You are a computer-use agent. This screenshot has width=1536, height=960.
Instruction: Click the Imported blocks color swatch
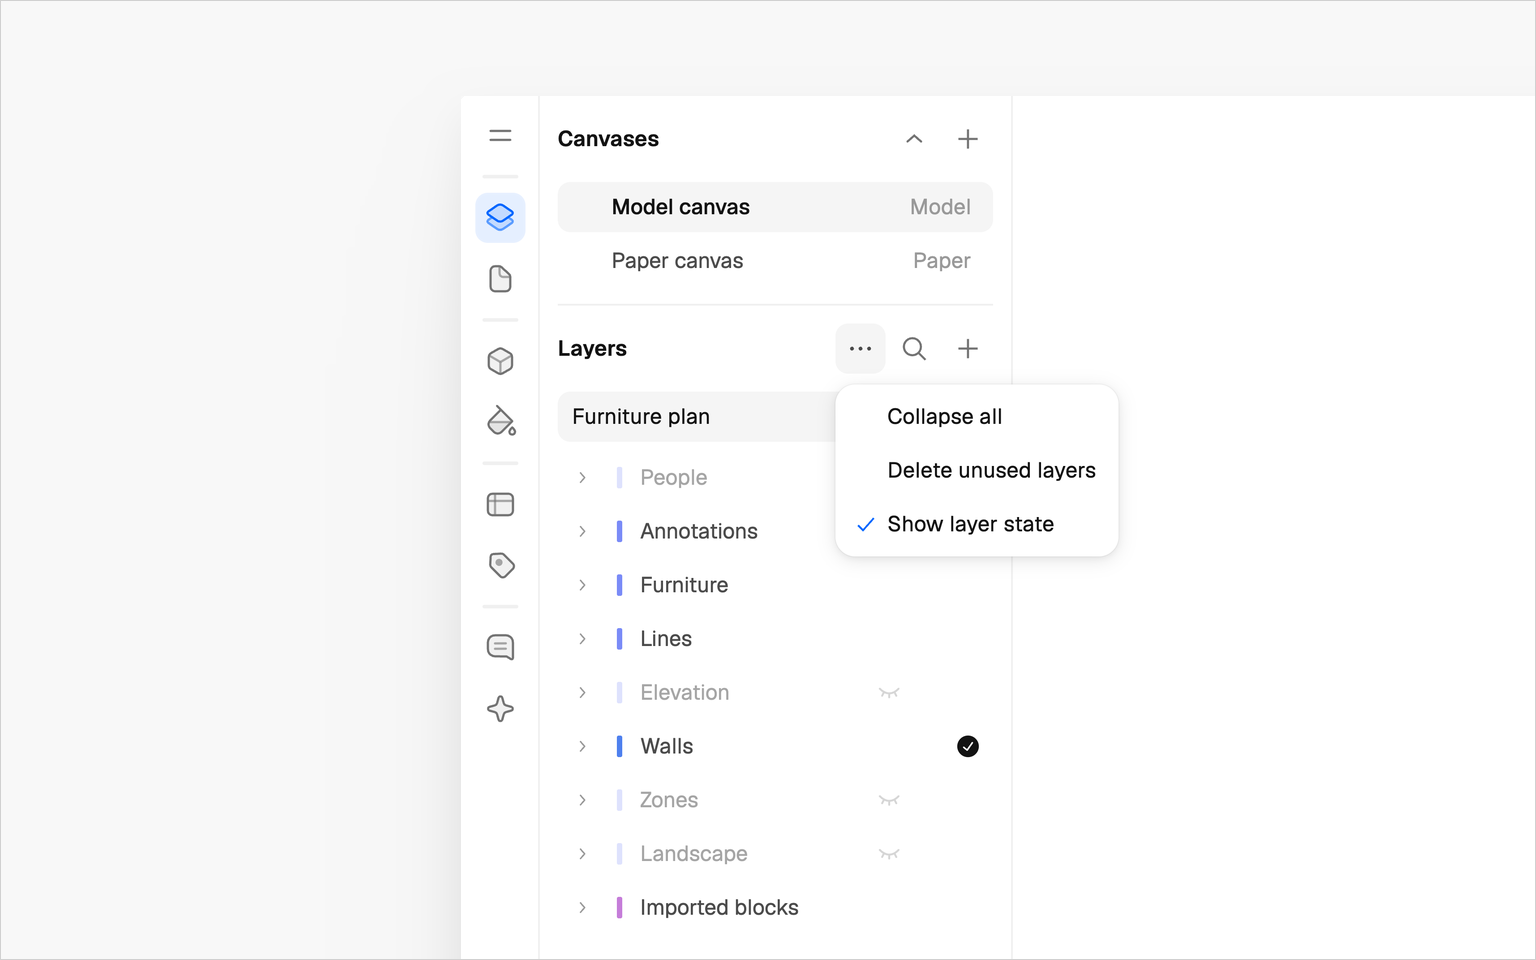point(619,908)
